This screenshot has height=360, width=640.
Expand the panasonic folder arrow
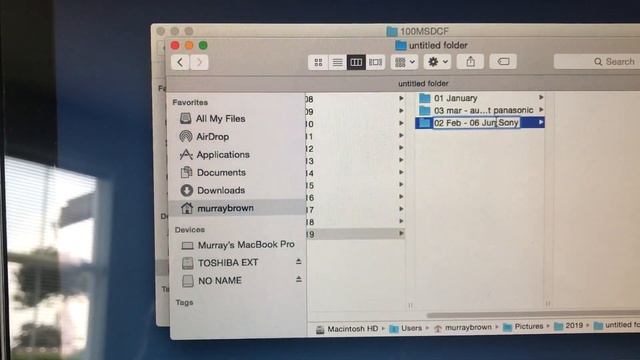541,110
